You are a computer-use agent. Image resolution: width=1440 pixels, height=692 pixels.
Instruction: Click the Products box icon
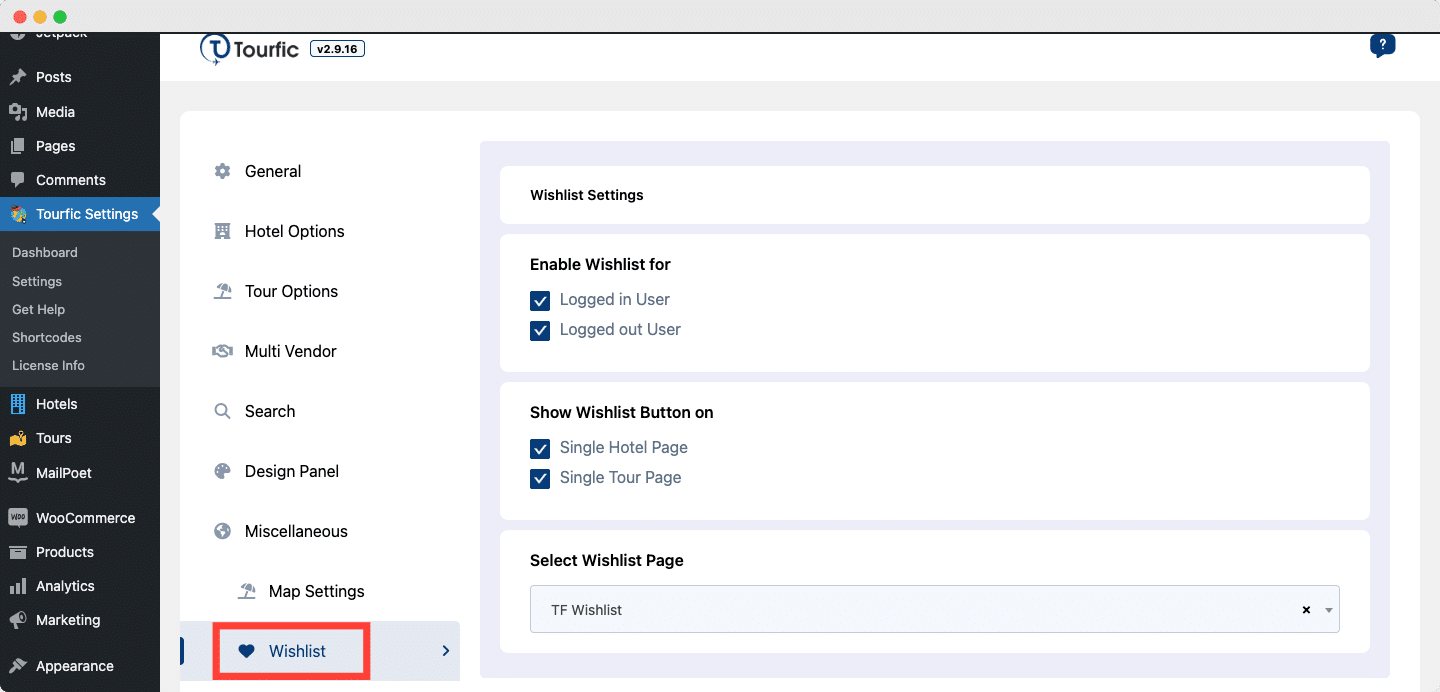point(18,552)
